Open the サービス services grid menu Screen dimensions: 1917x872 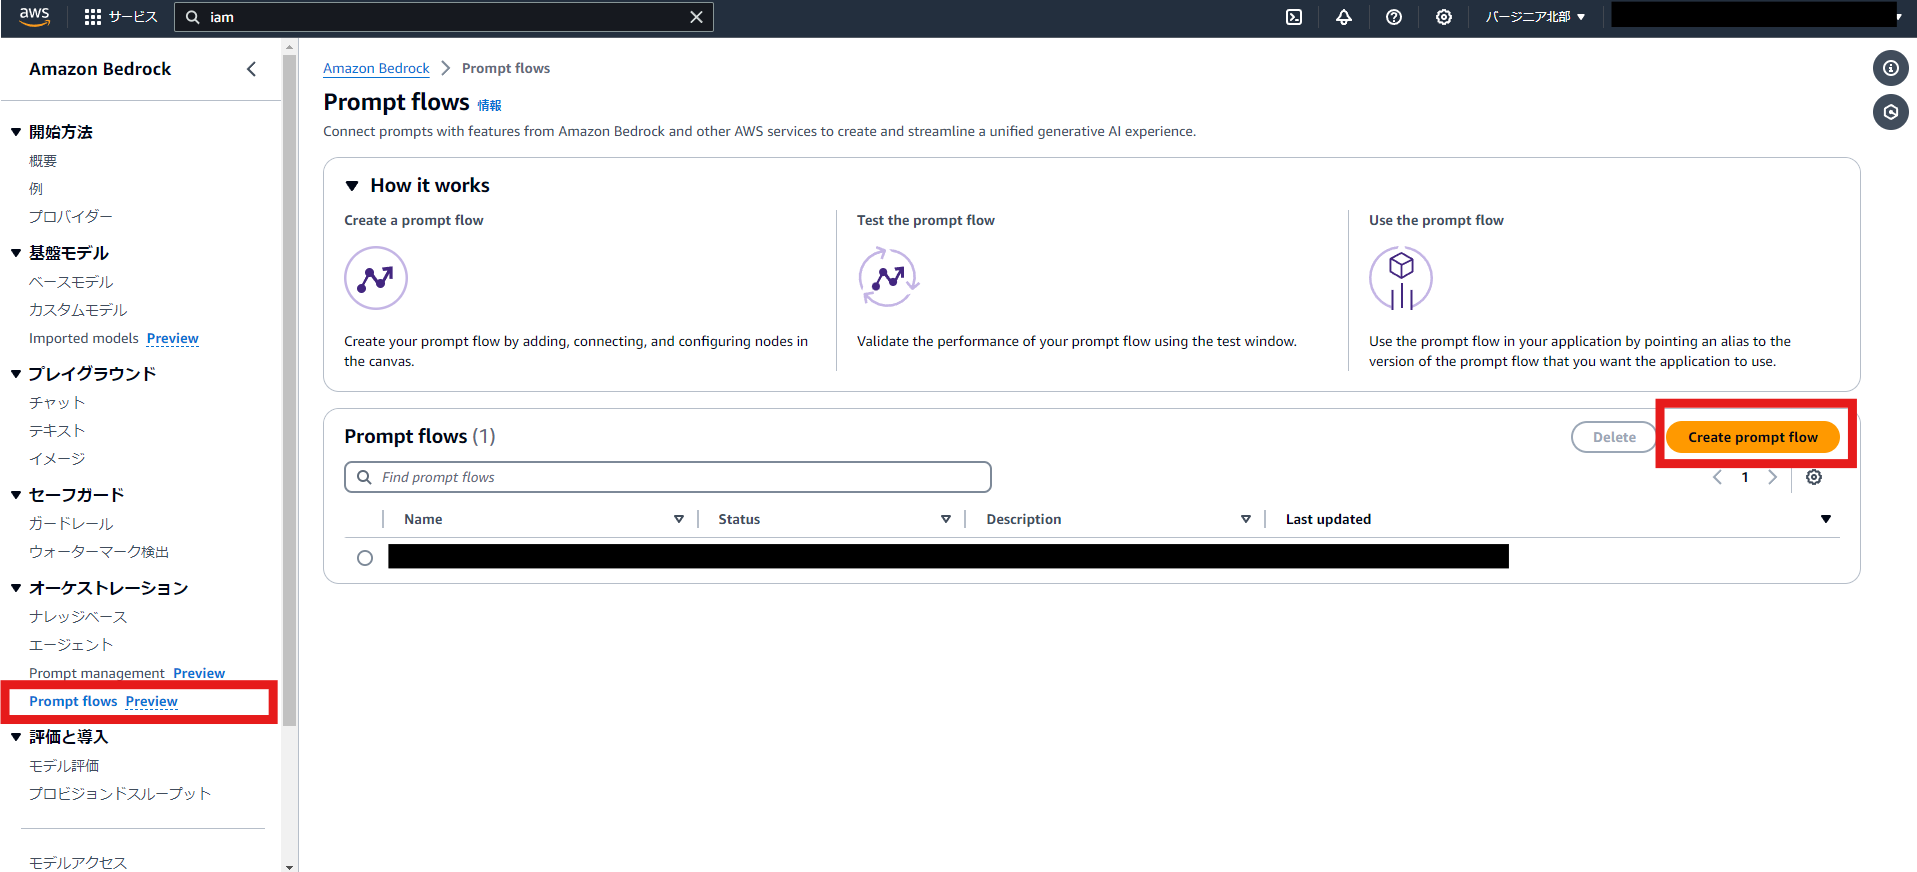[121, 17]
